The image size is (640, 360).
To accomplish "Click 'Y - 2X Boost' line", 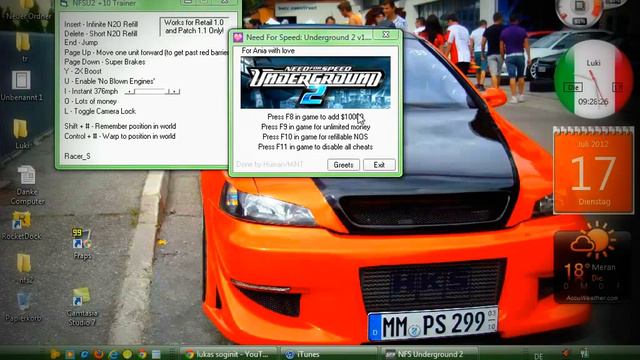I will [83, 71].
